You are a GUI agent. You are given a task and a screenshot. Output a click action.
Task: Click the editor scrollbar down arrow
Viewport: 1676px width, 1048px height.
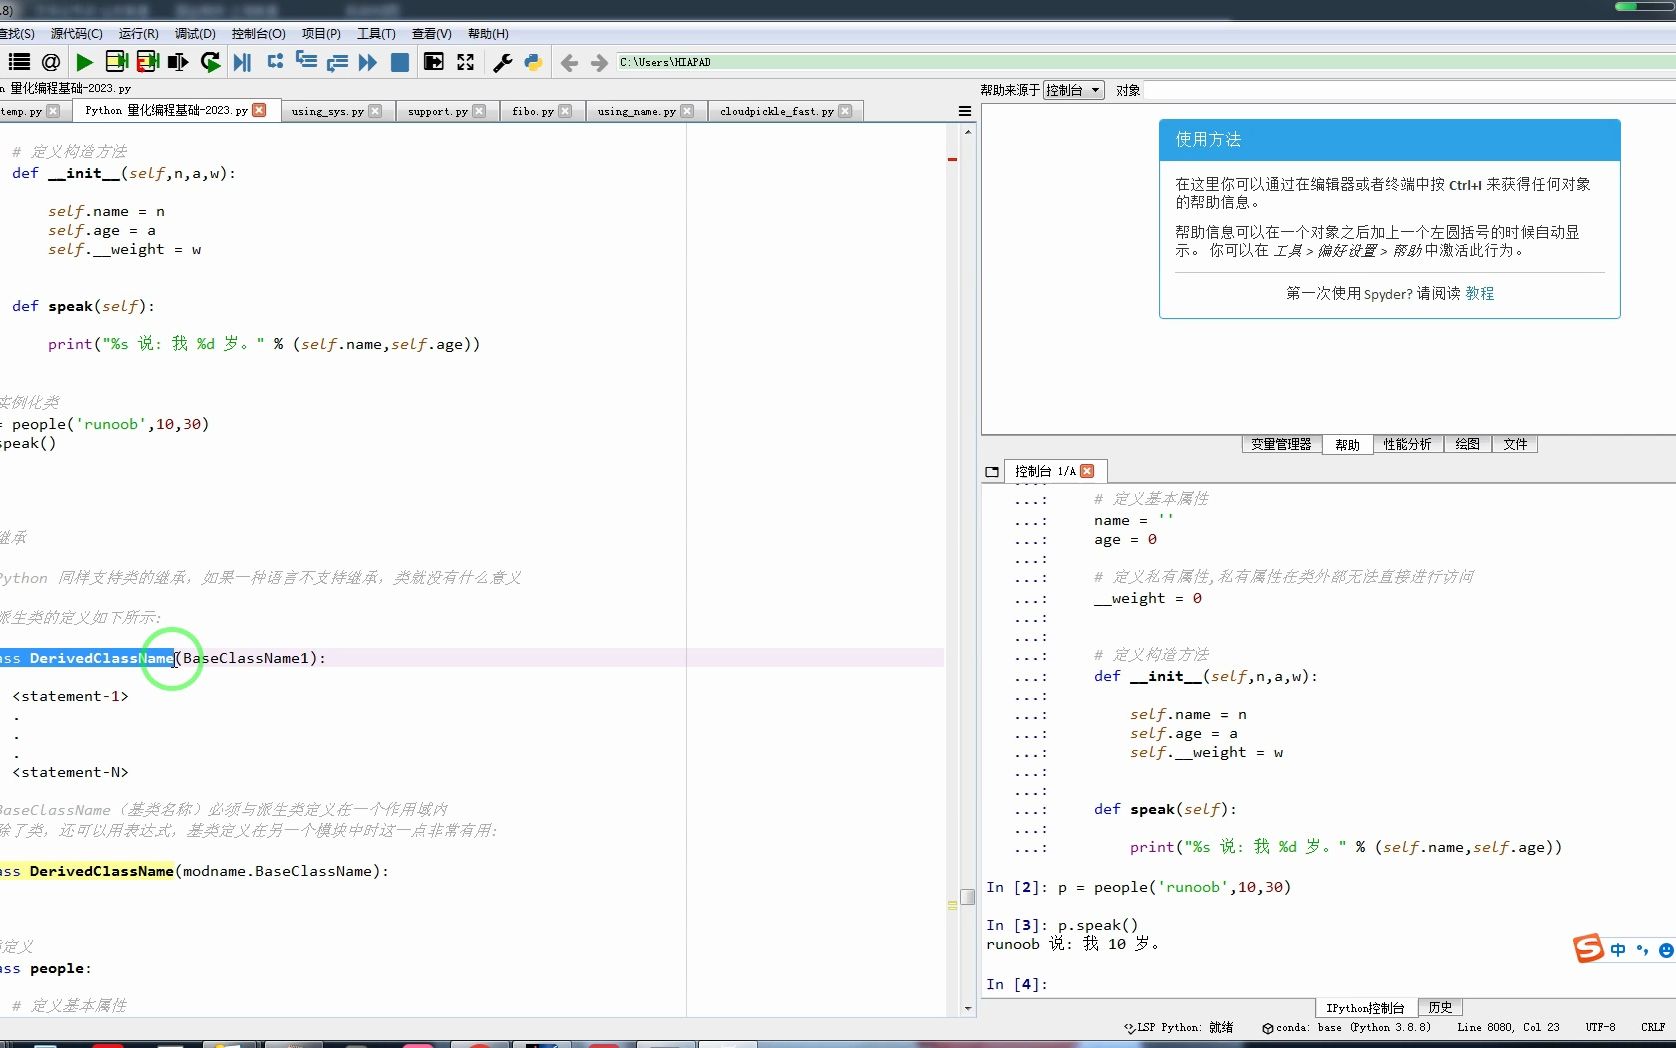pos(967,1009)
